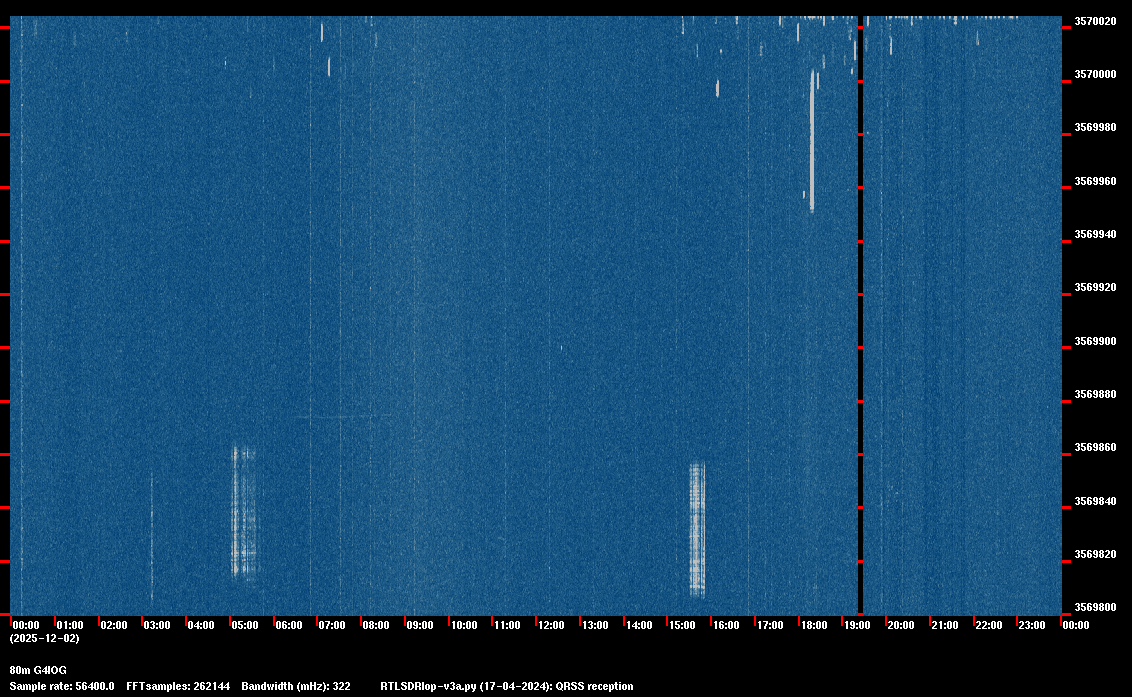The height and width of the screenshot is (697, 1132).
Task: Click the 15:00 time label
Action: pos(682,625)
